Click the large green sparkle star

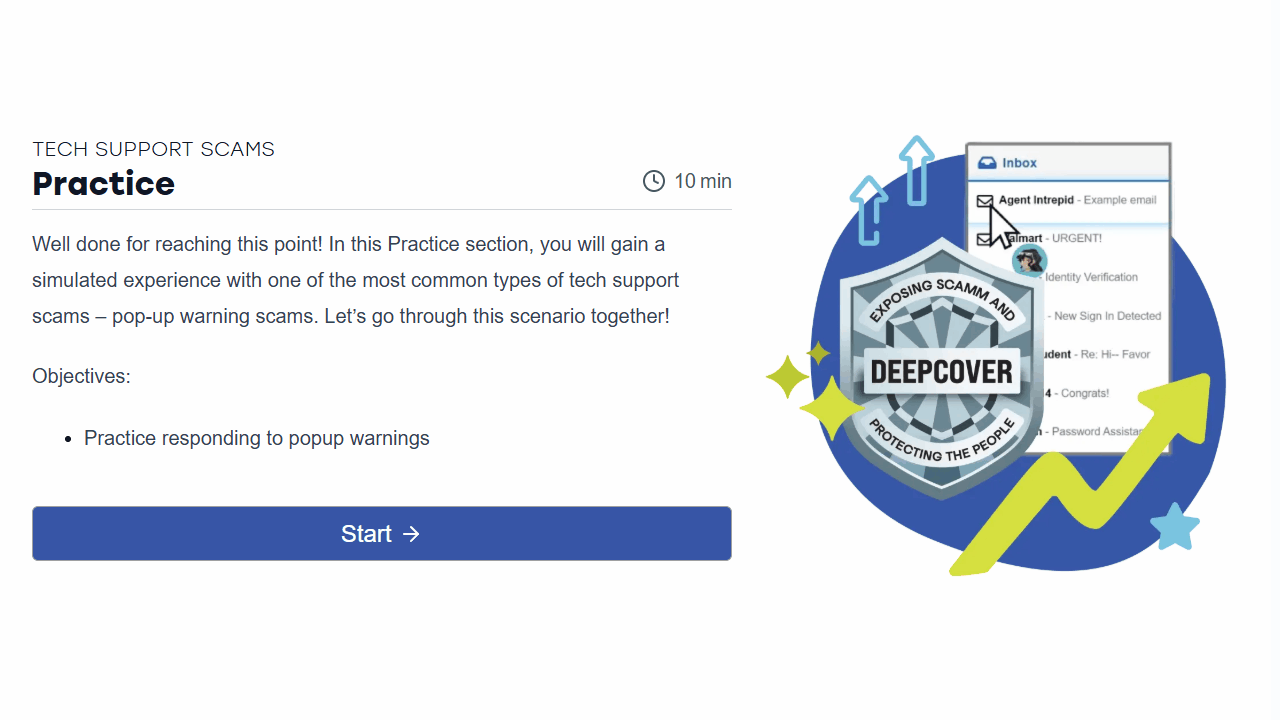tap(828, 407)
